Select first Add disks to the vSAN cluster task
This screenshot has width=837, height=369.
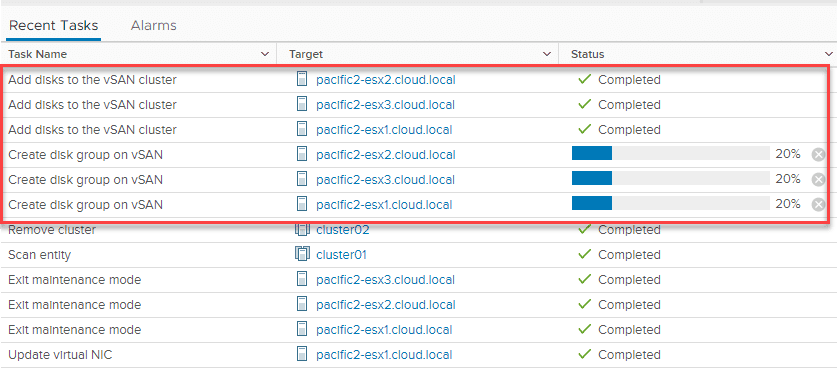point(92,80)
